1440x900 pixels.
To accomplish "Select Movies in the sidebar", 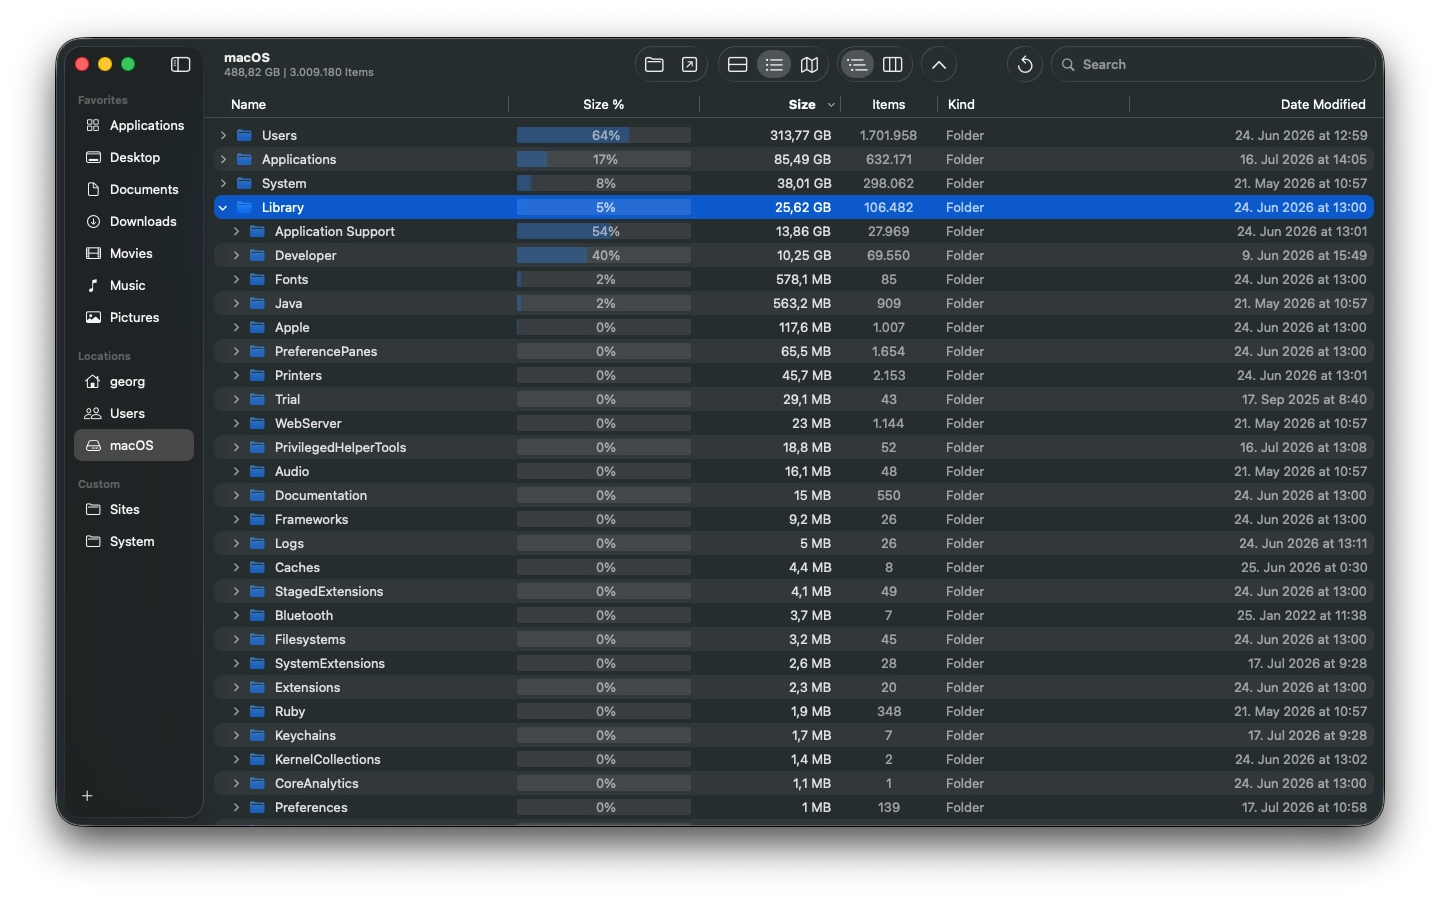I will [134, 253].
